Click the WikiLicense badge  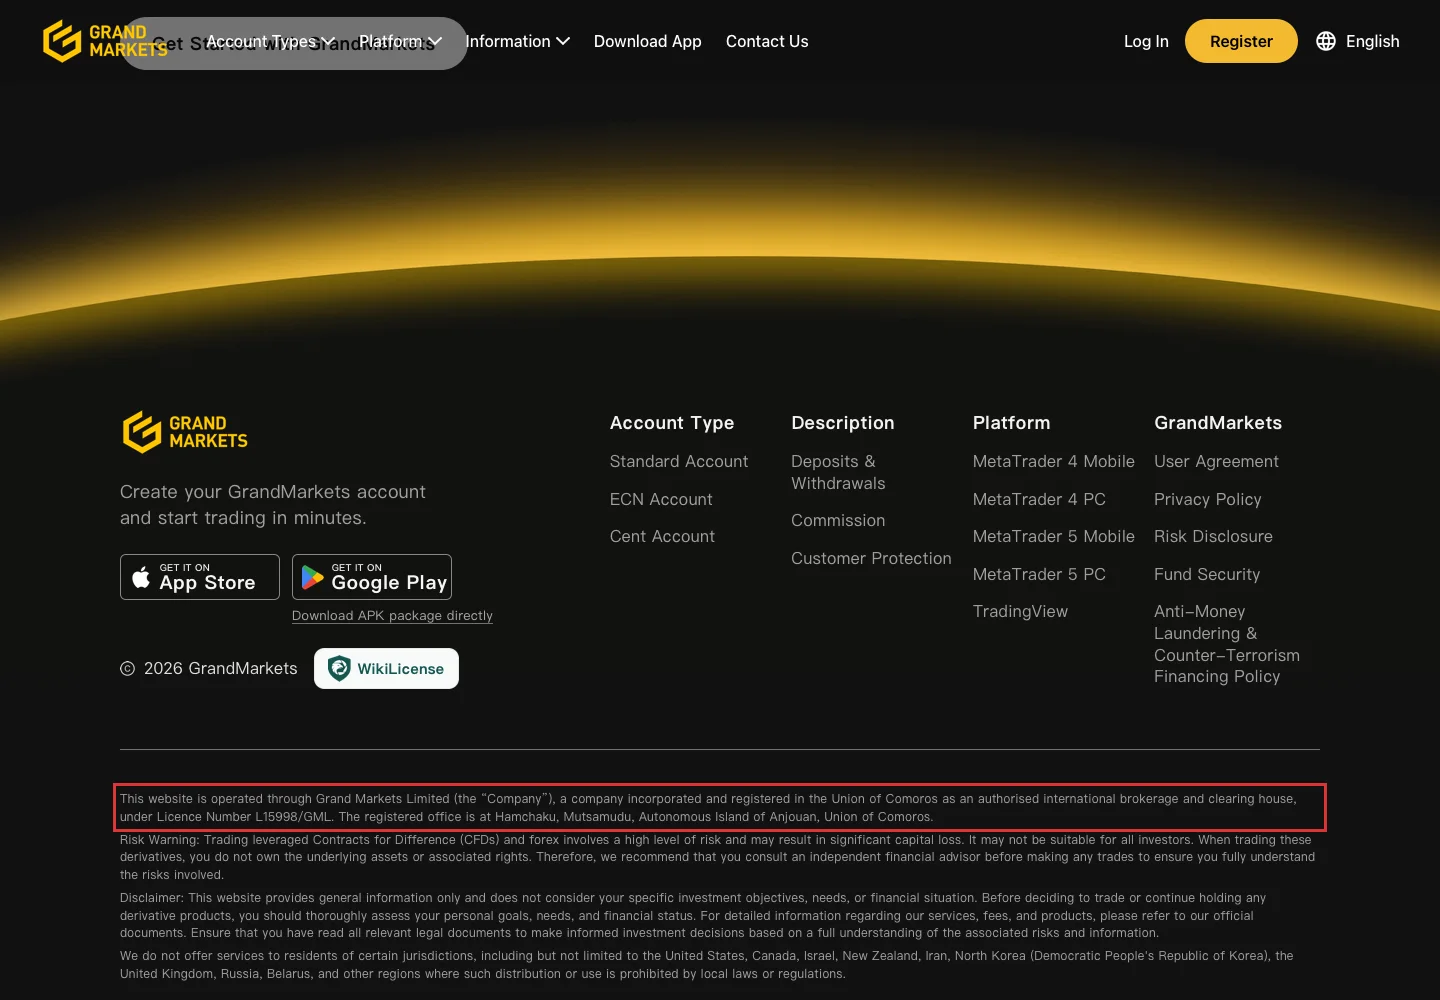coord(386,668)
